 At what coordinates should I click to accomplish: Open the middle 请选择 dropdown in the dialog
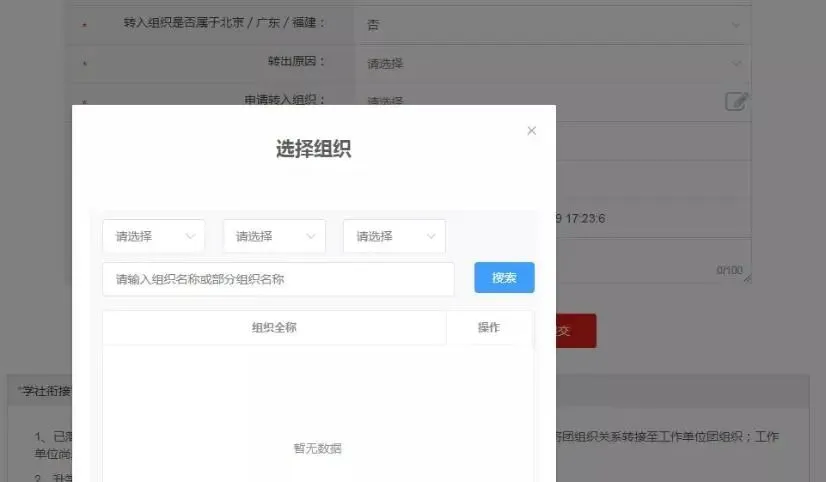click(x=273, y=237)
